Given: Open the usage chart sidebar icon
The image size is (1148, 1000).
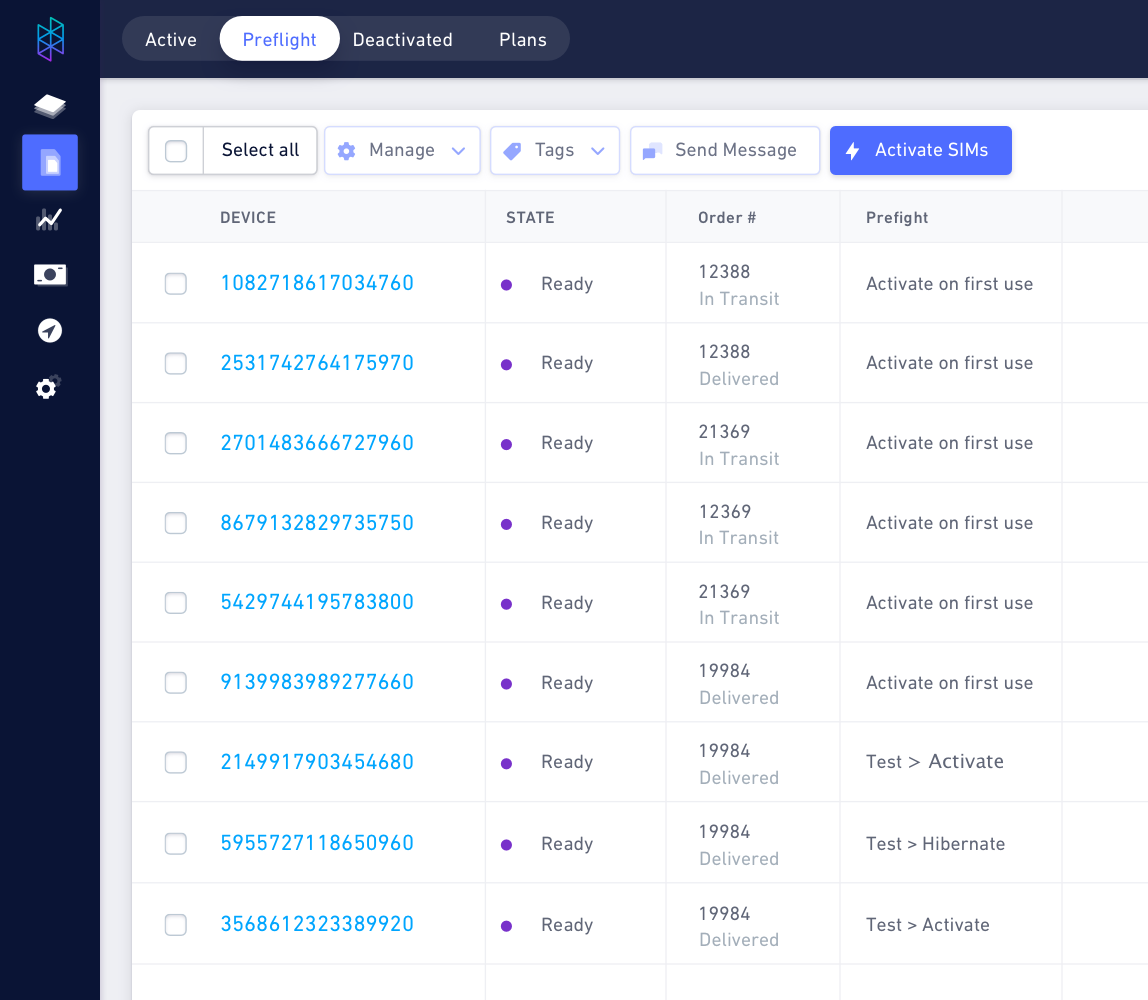Looking at the screenshot, I should click(x=49, y=219).
